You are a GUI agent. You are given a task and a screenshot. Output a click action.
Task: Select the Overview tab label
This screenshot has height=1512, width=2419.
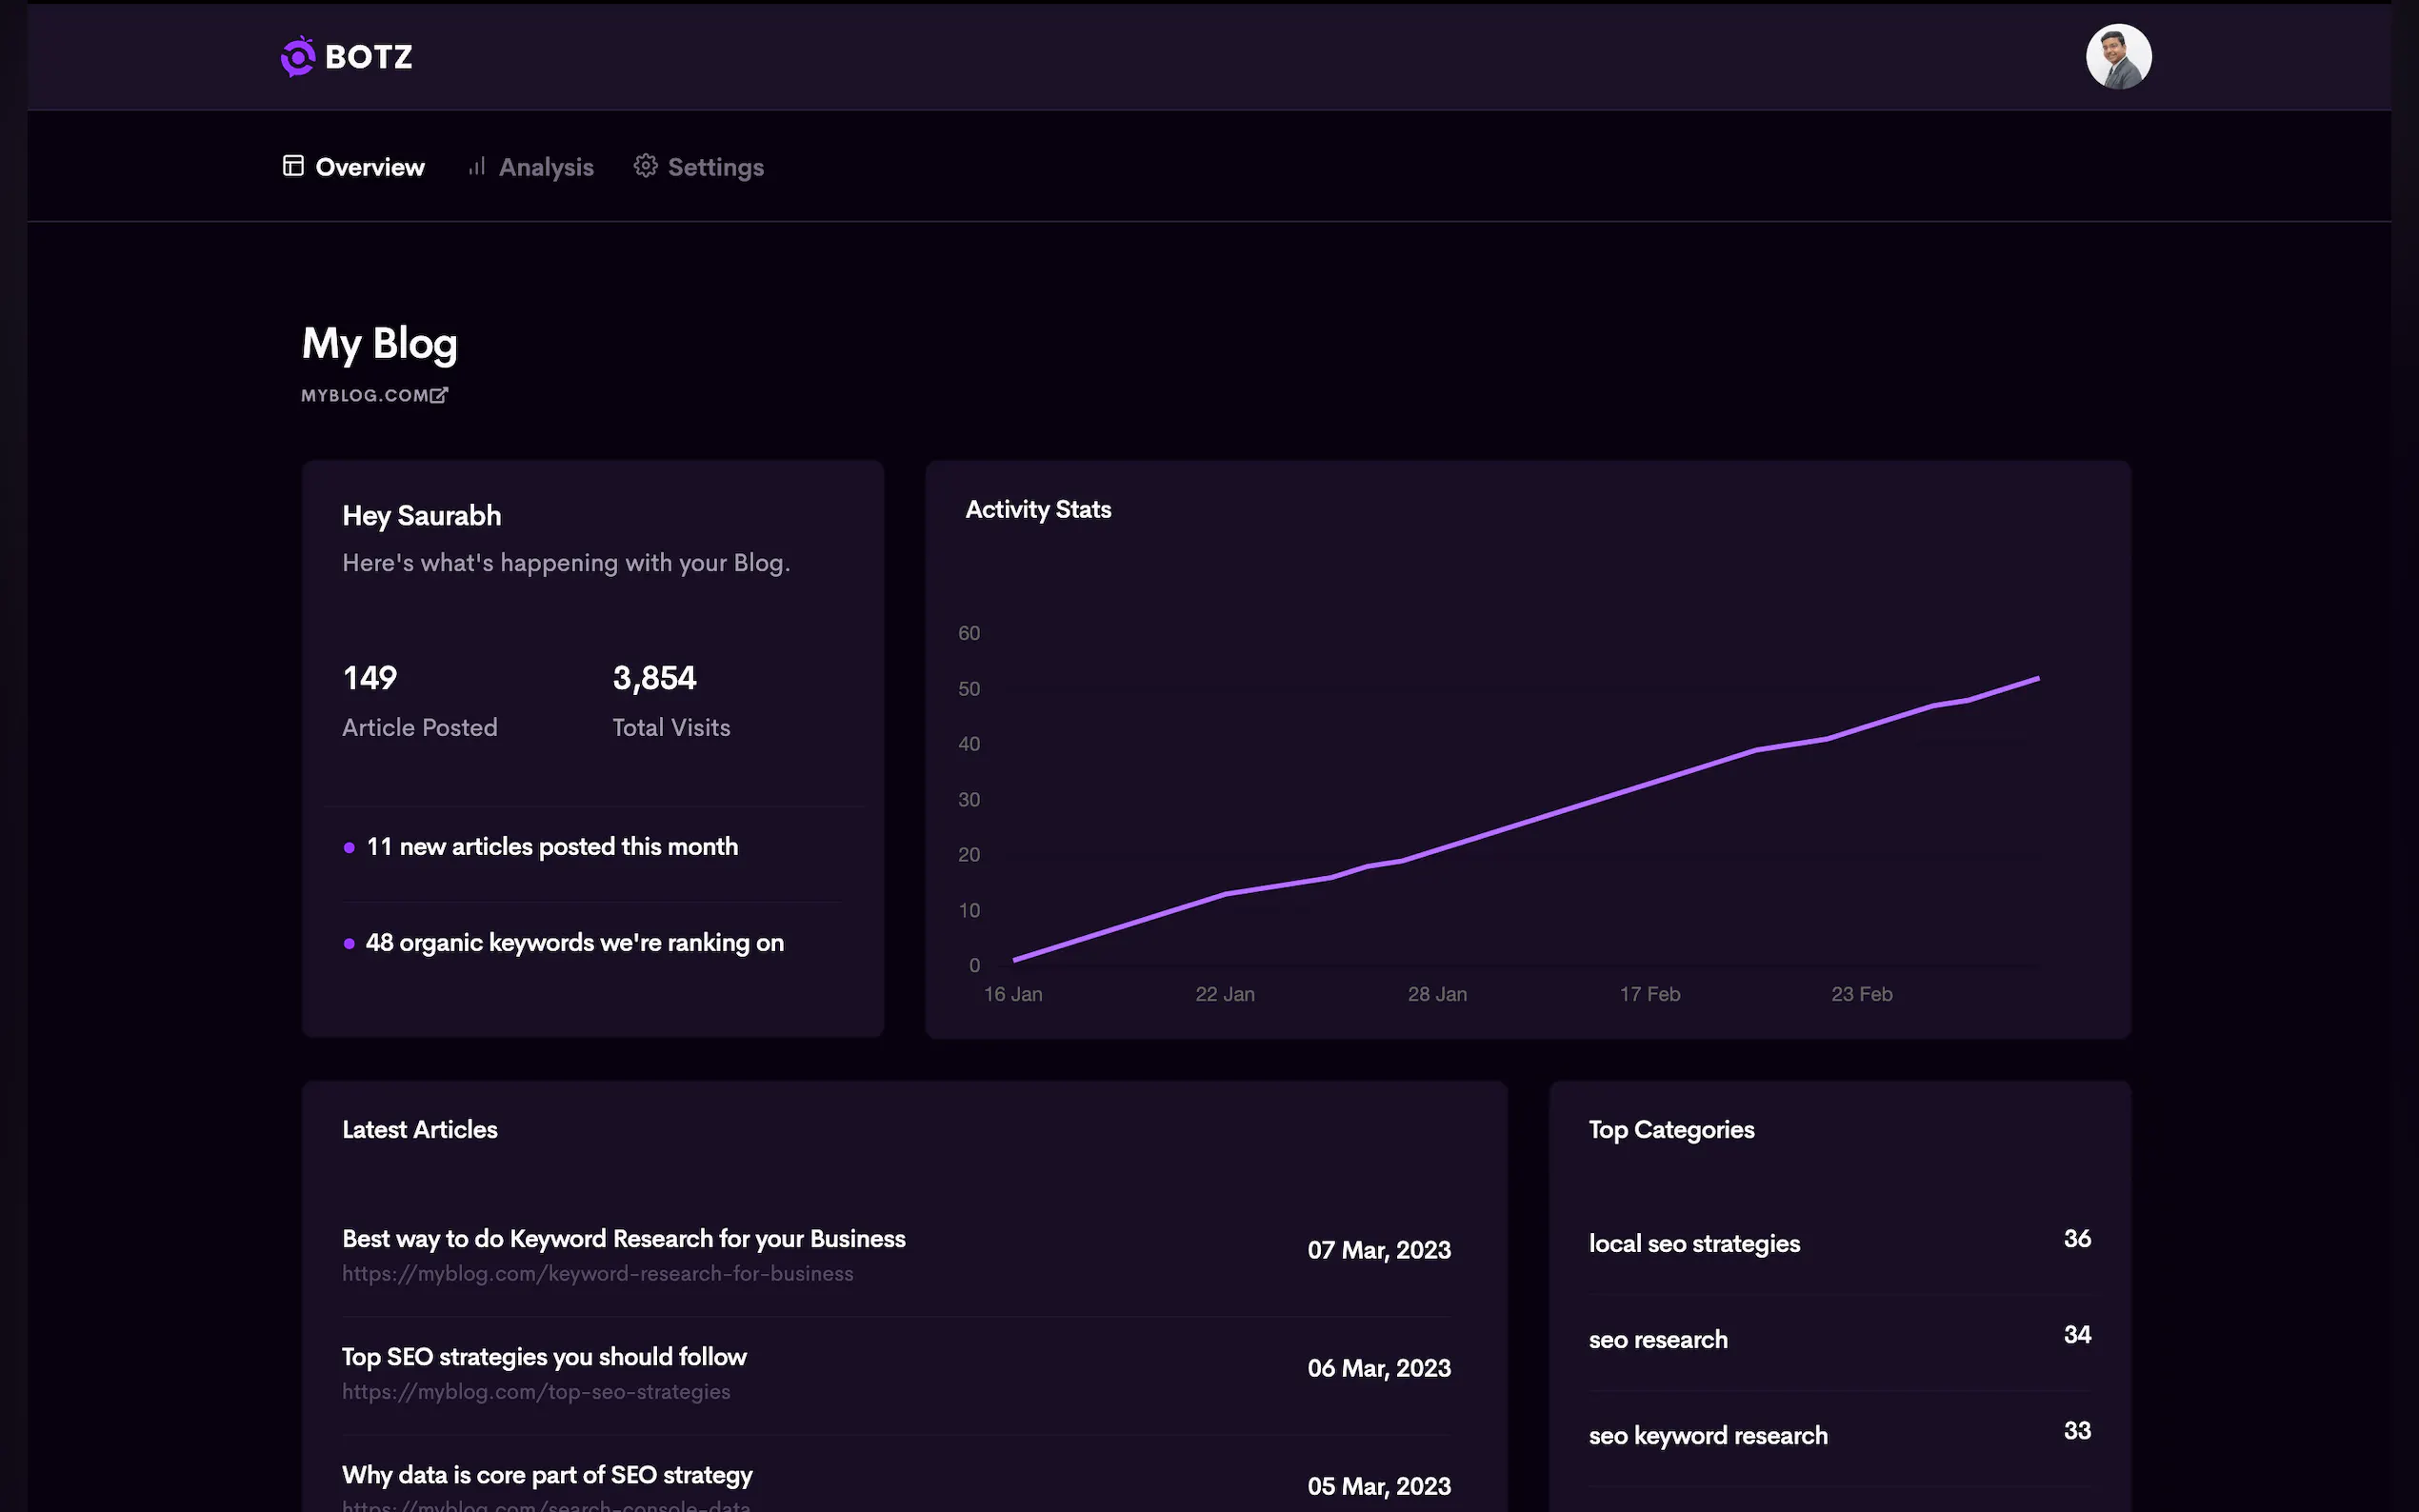[x=370, y=167]
